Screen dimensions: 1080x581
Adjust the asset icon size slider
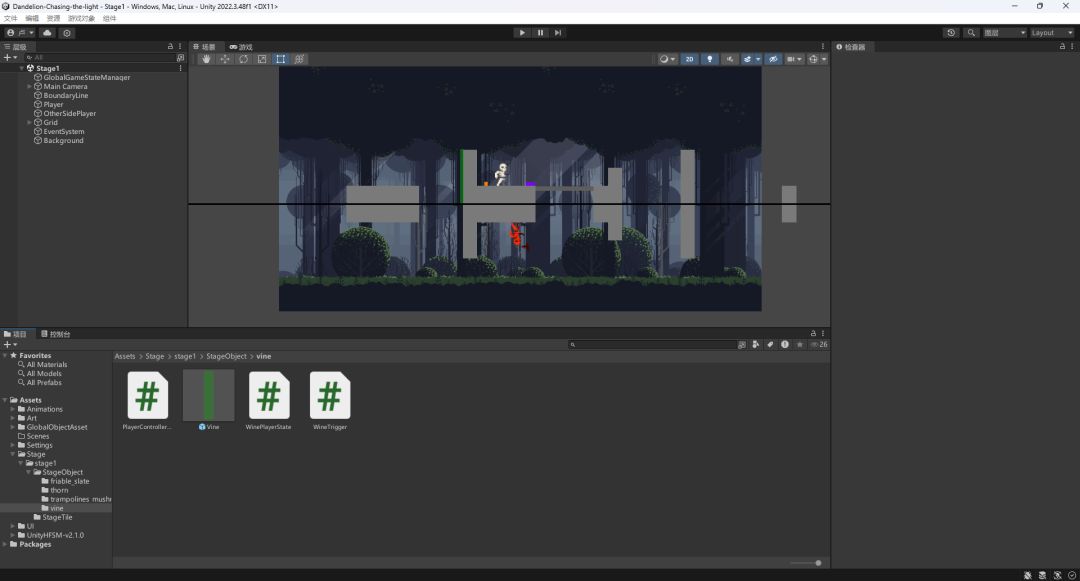pos(817,563)
